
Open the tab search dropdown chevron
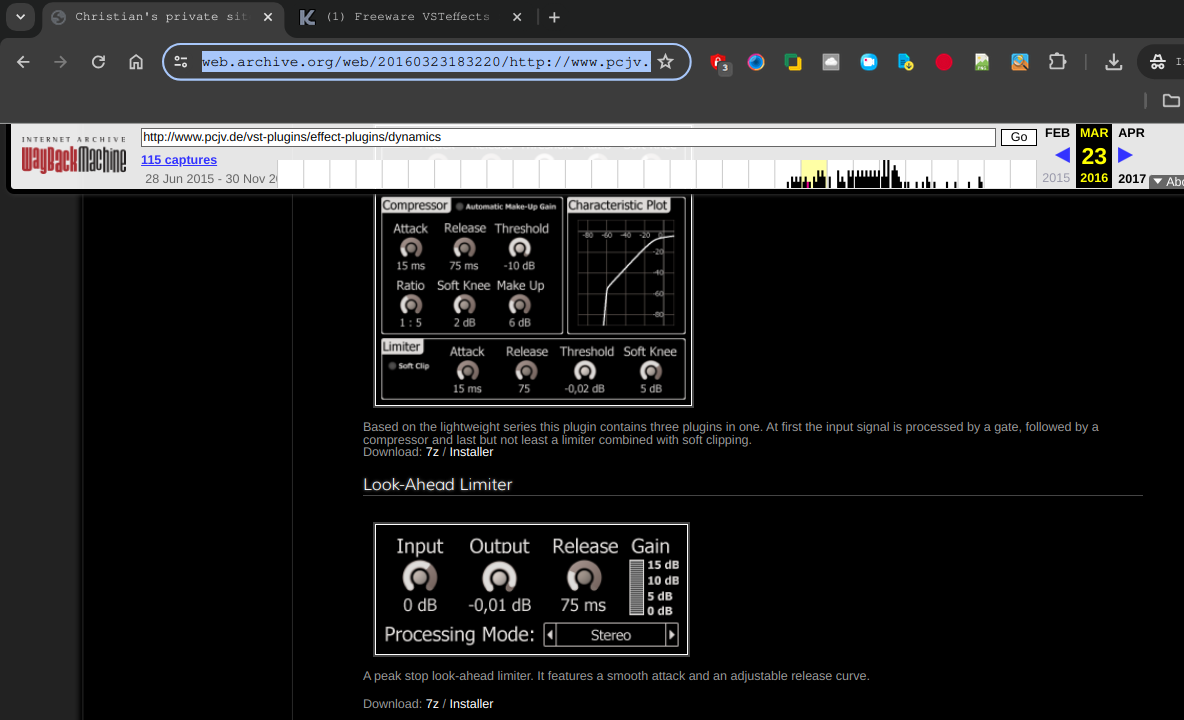pos(20,17)
